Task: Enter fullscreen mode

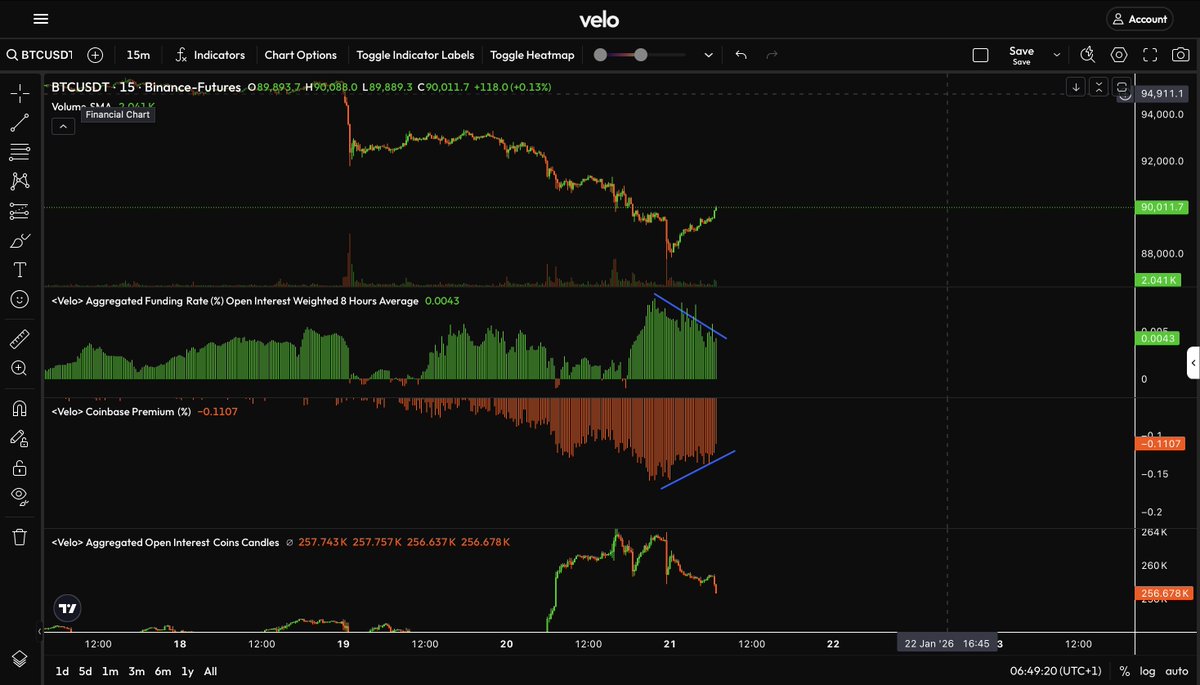Action: click(x=1150, y=55)
